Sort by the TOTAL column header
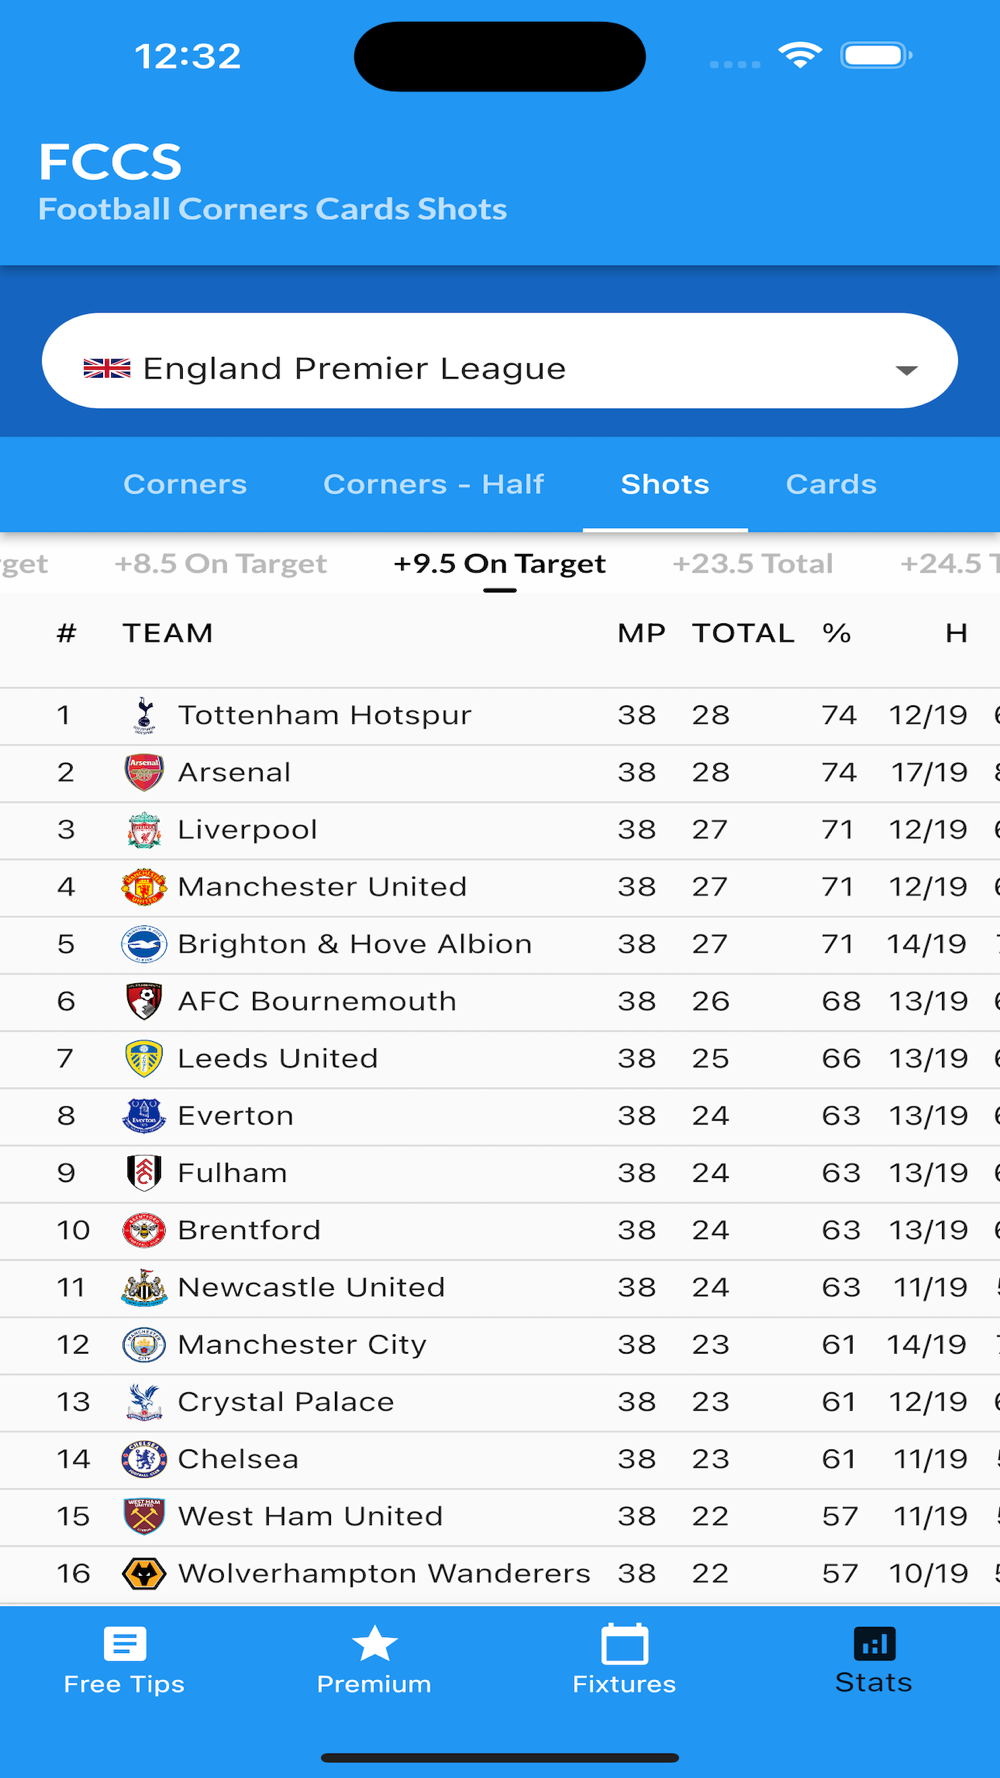The height and width of the screenshot is (1778, 1000). tap(743, 633)
